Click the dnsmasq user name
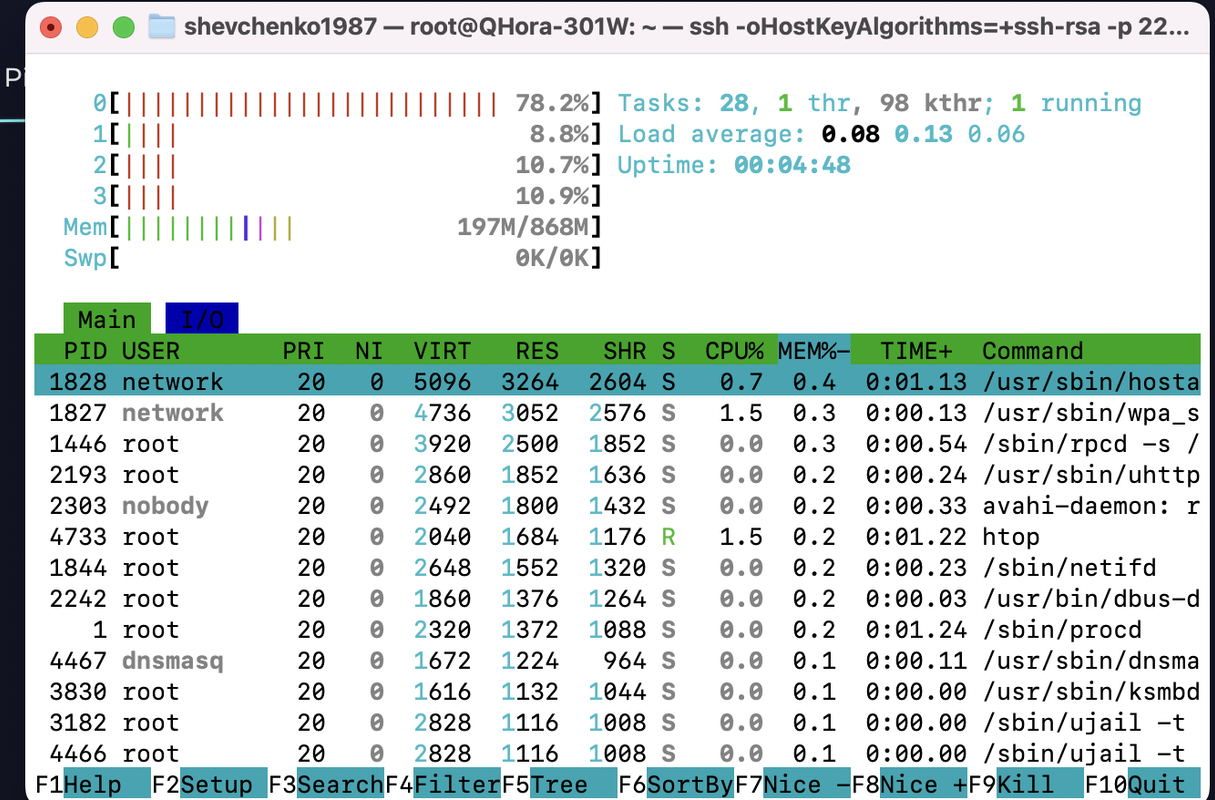The image size is (1215, 800). pyautogui.click(x=172, y=660)
